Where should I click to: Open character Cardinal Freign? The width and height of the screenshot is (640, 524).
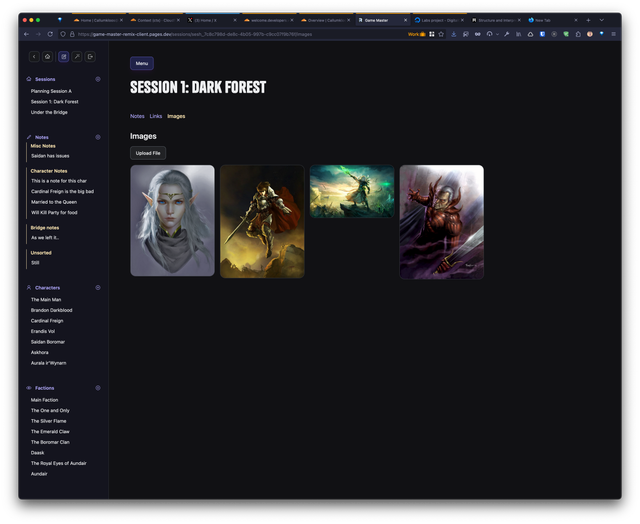point(47,321)
